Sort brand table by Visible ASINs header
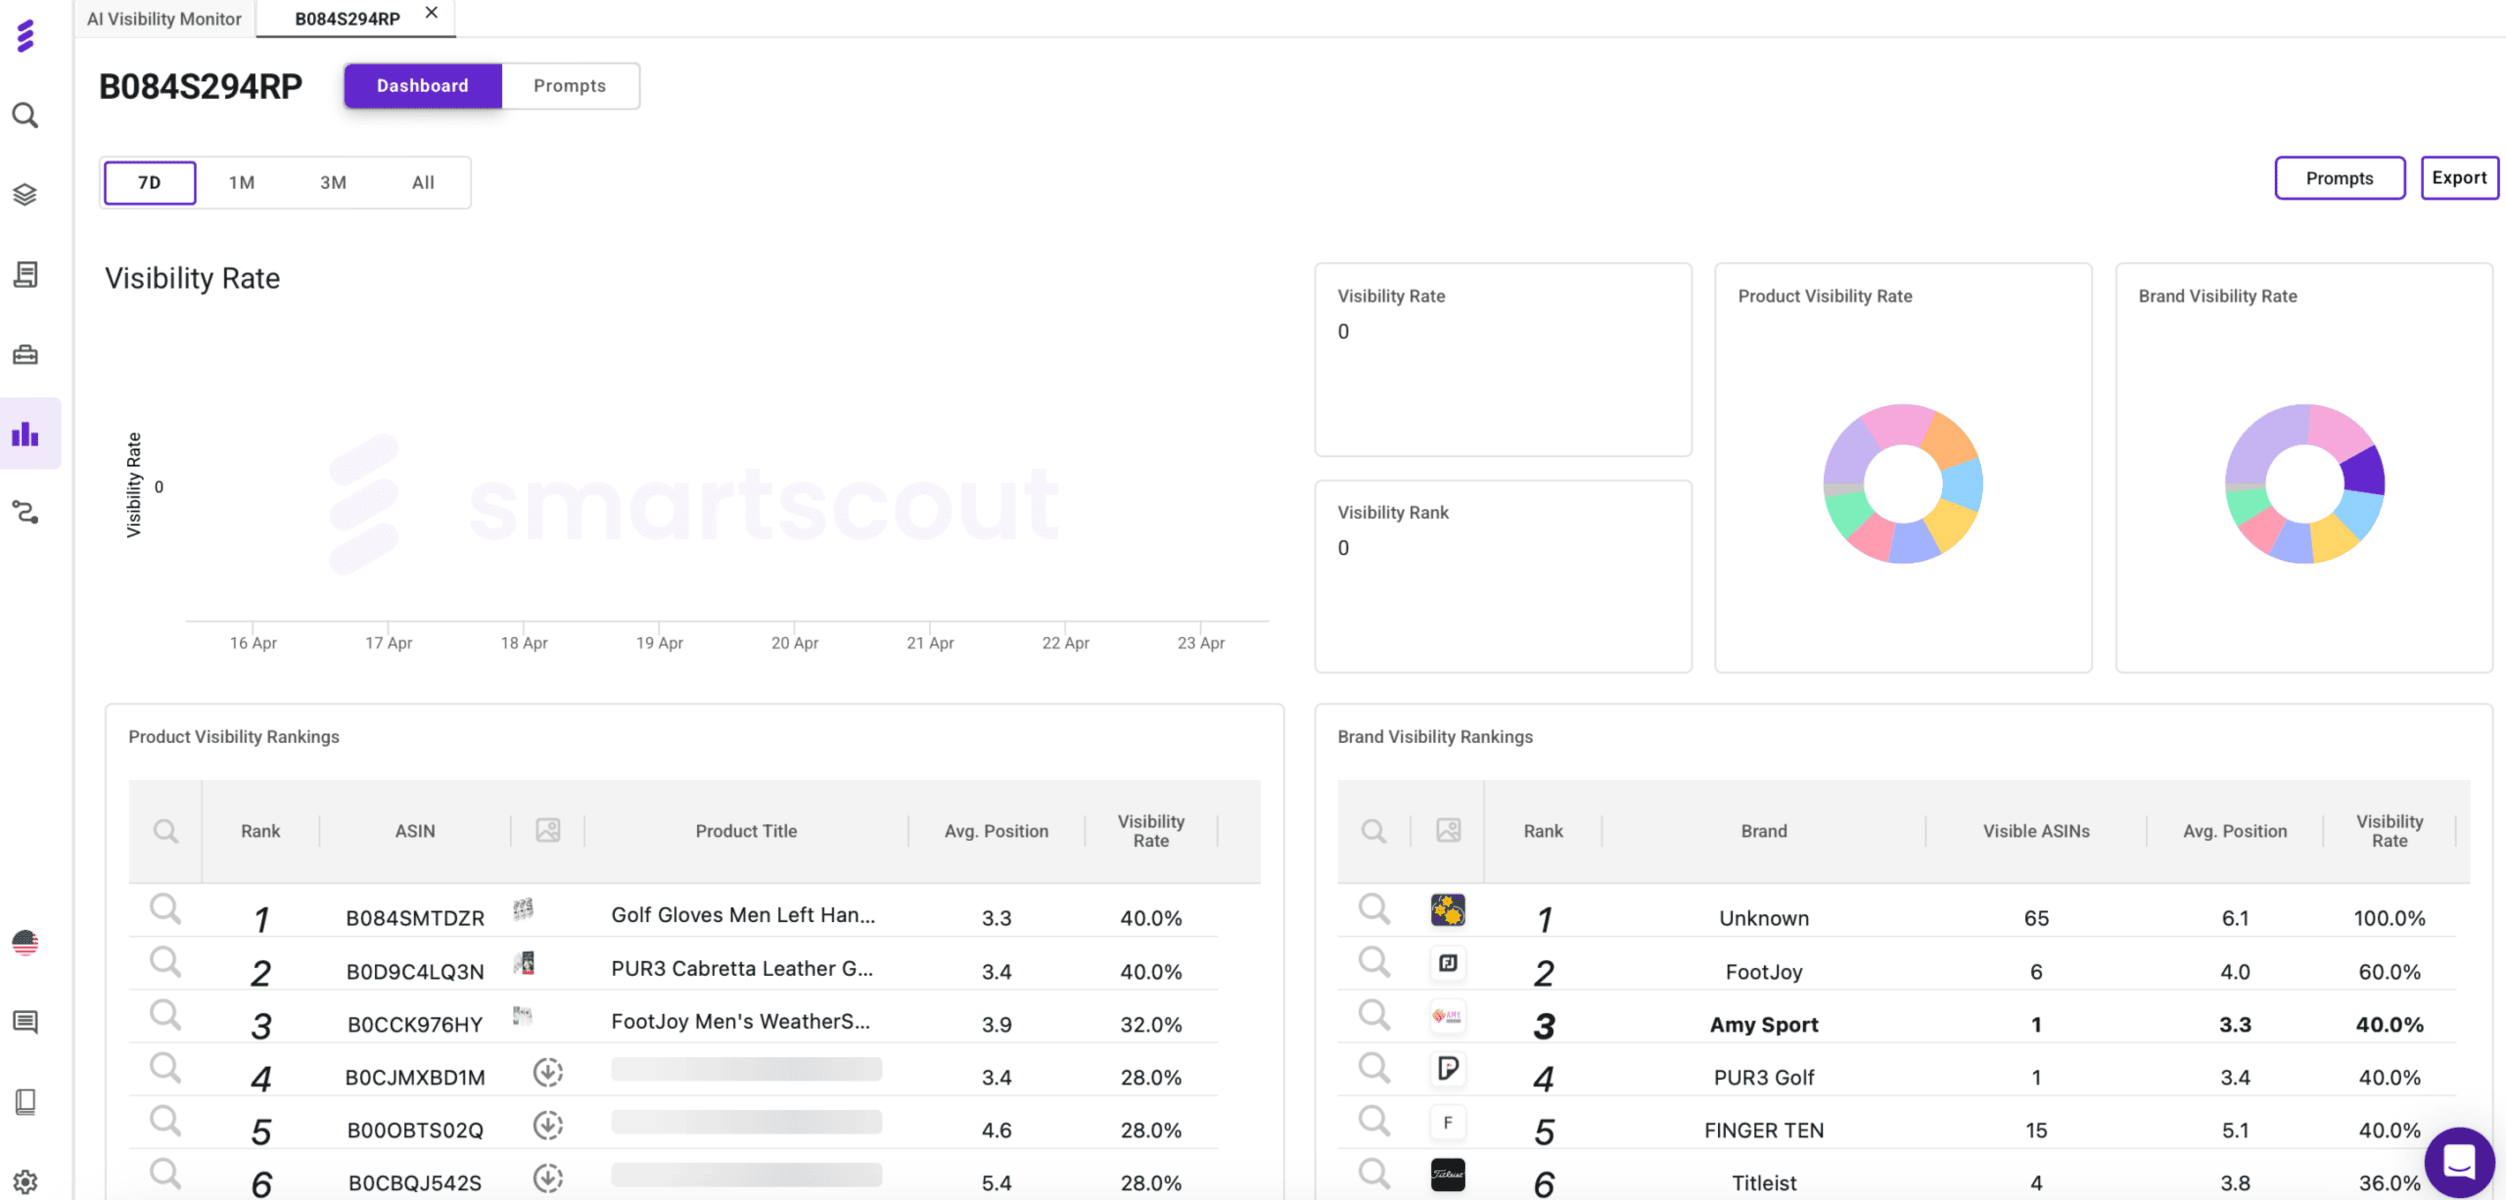 tap(2035, 831)
